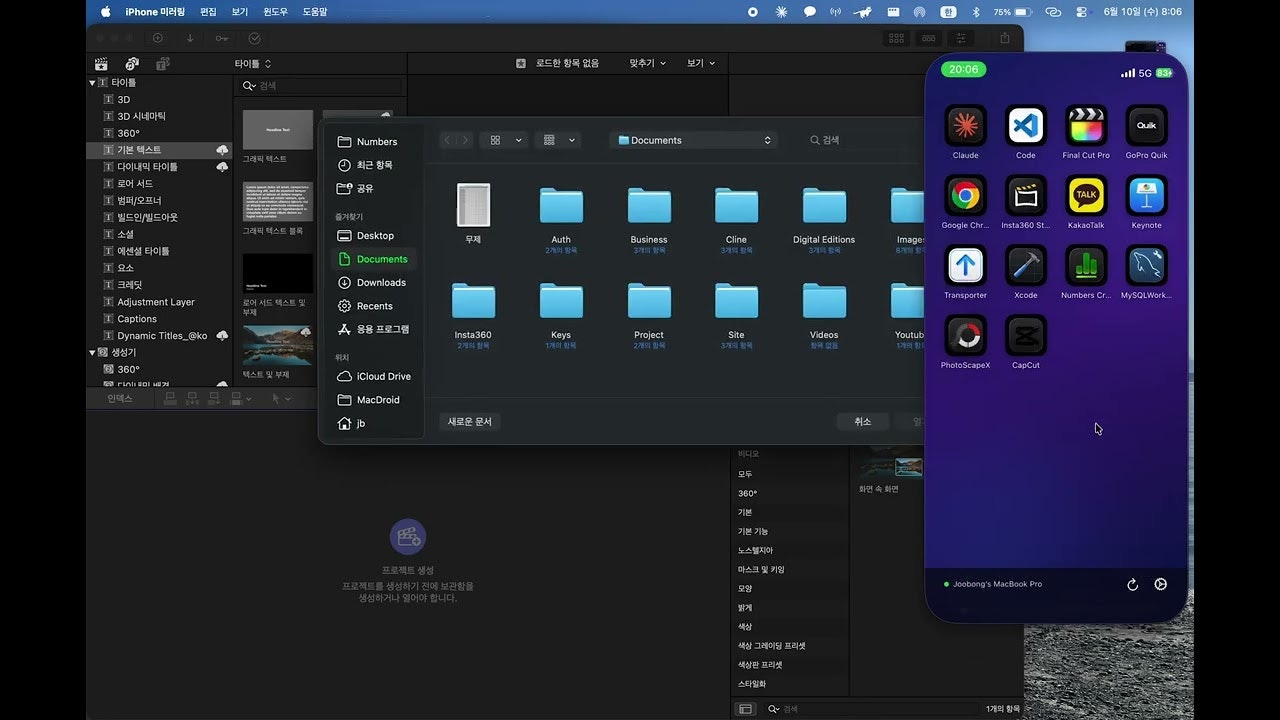This screenshot has width=1280, height=720.
Task: Open icon view options dropdown in dialog
Action: [503, 140]
